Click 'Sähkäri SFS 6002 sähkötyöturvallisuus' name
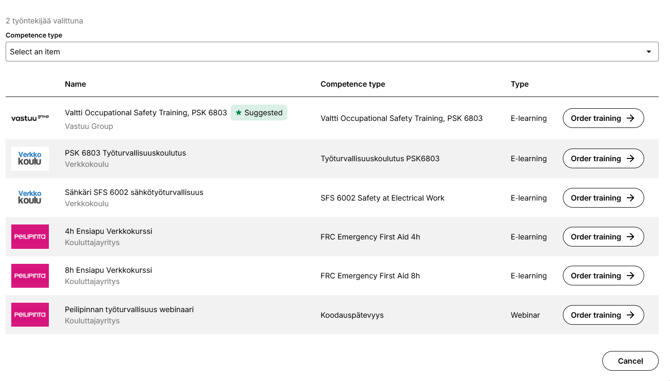Viewport: 670px width, 381px height. click(134, 192)
